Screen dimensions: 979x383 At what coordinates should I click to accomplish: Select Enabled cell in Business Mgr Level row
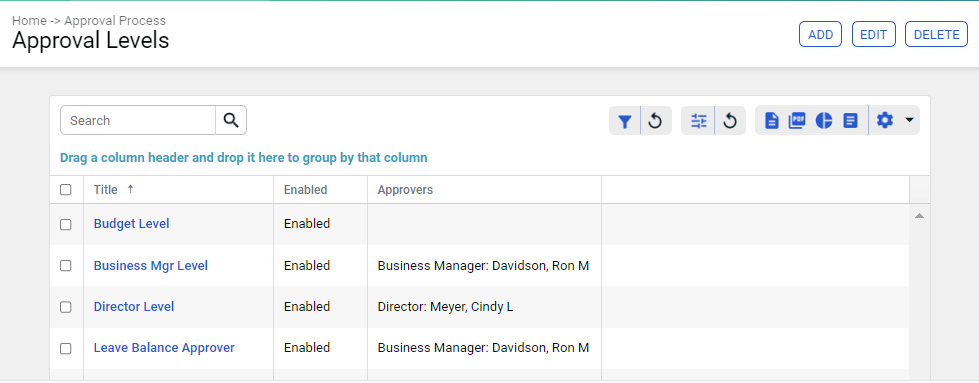click(x=320, y=266)
